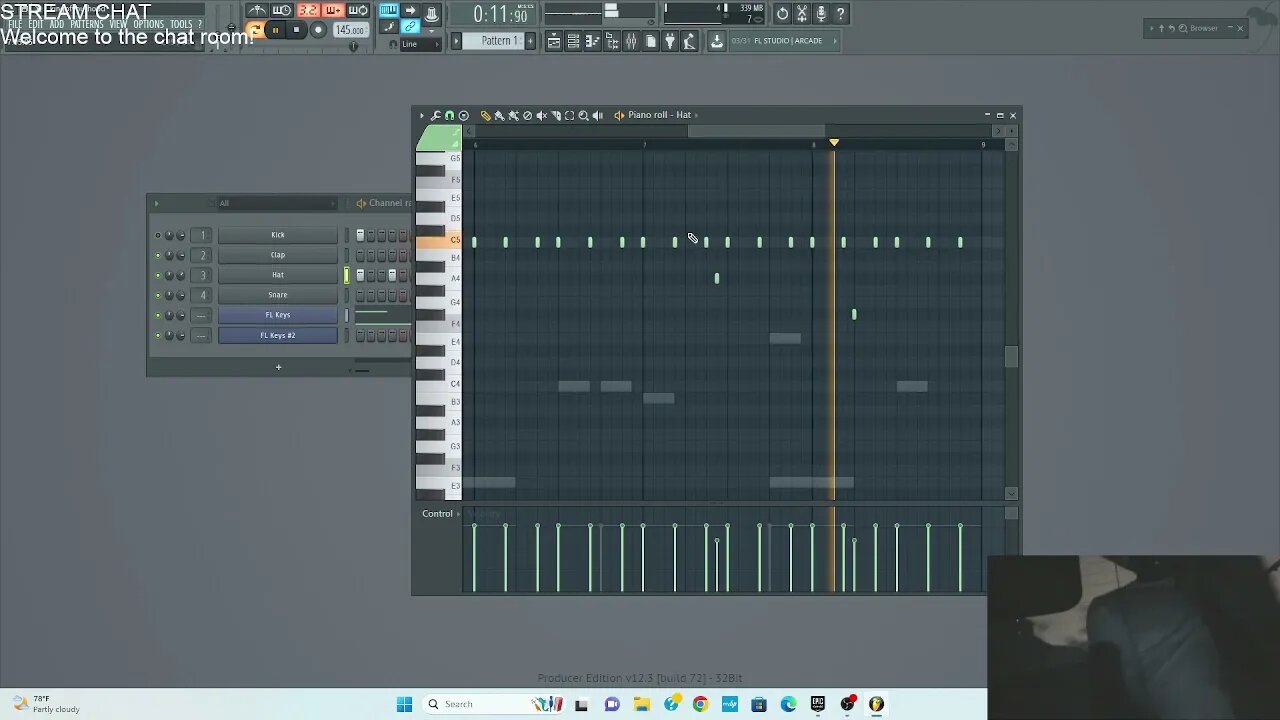Pause playback with the transport pause button
Viewport: 1280px width, 720px height.
(275, 30)
